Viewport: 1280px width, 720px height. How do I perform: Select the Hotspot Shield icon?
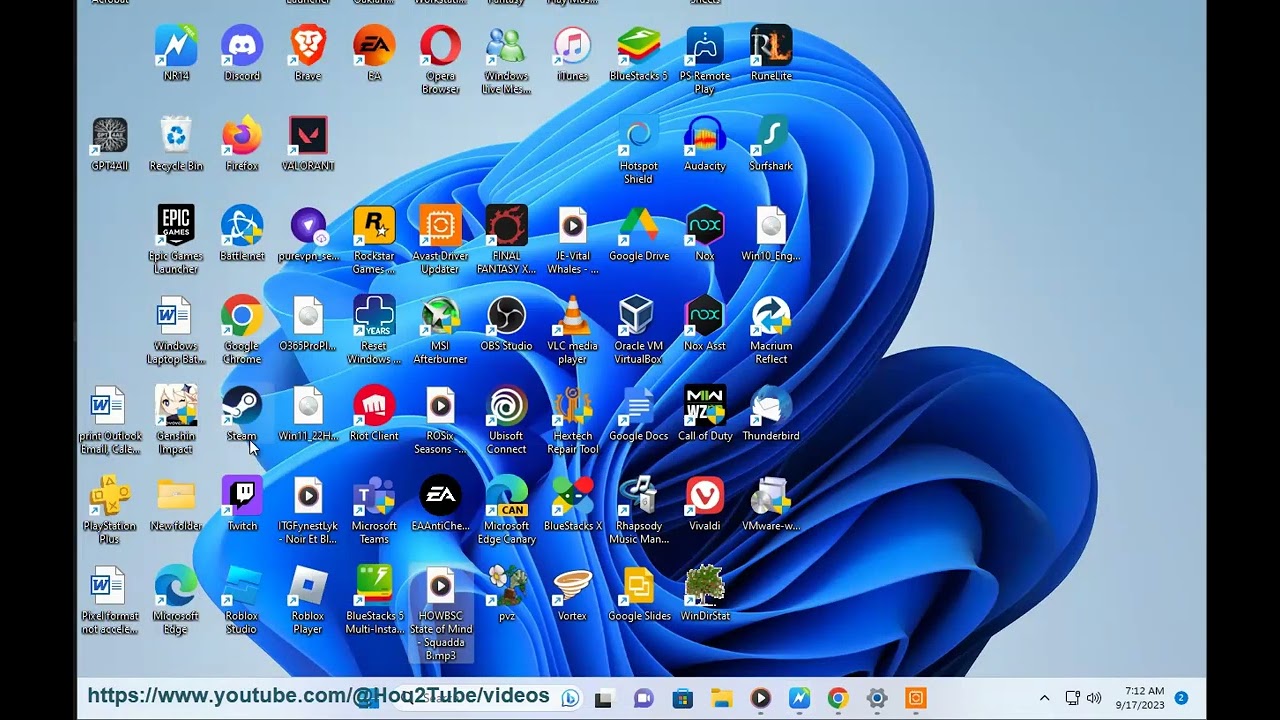point(638,150)
